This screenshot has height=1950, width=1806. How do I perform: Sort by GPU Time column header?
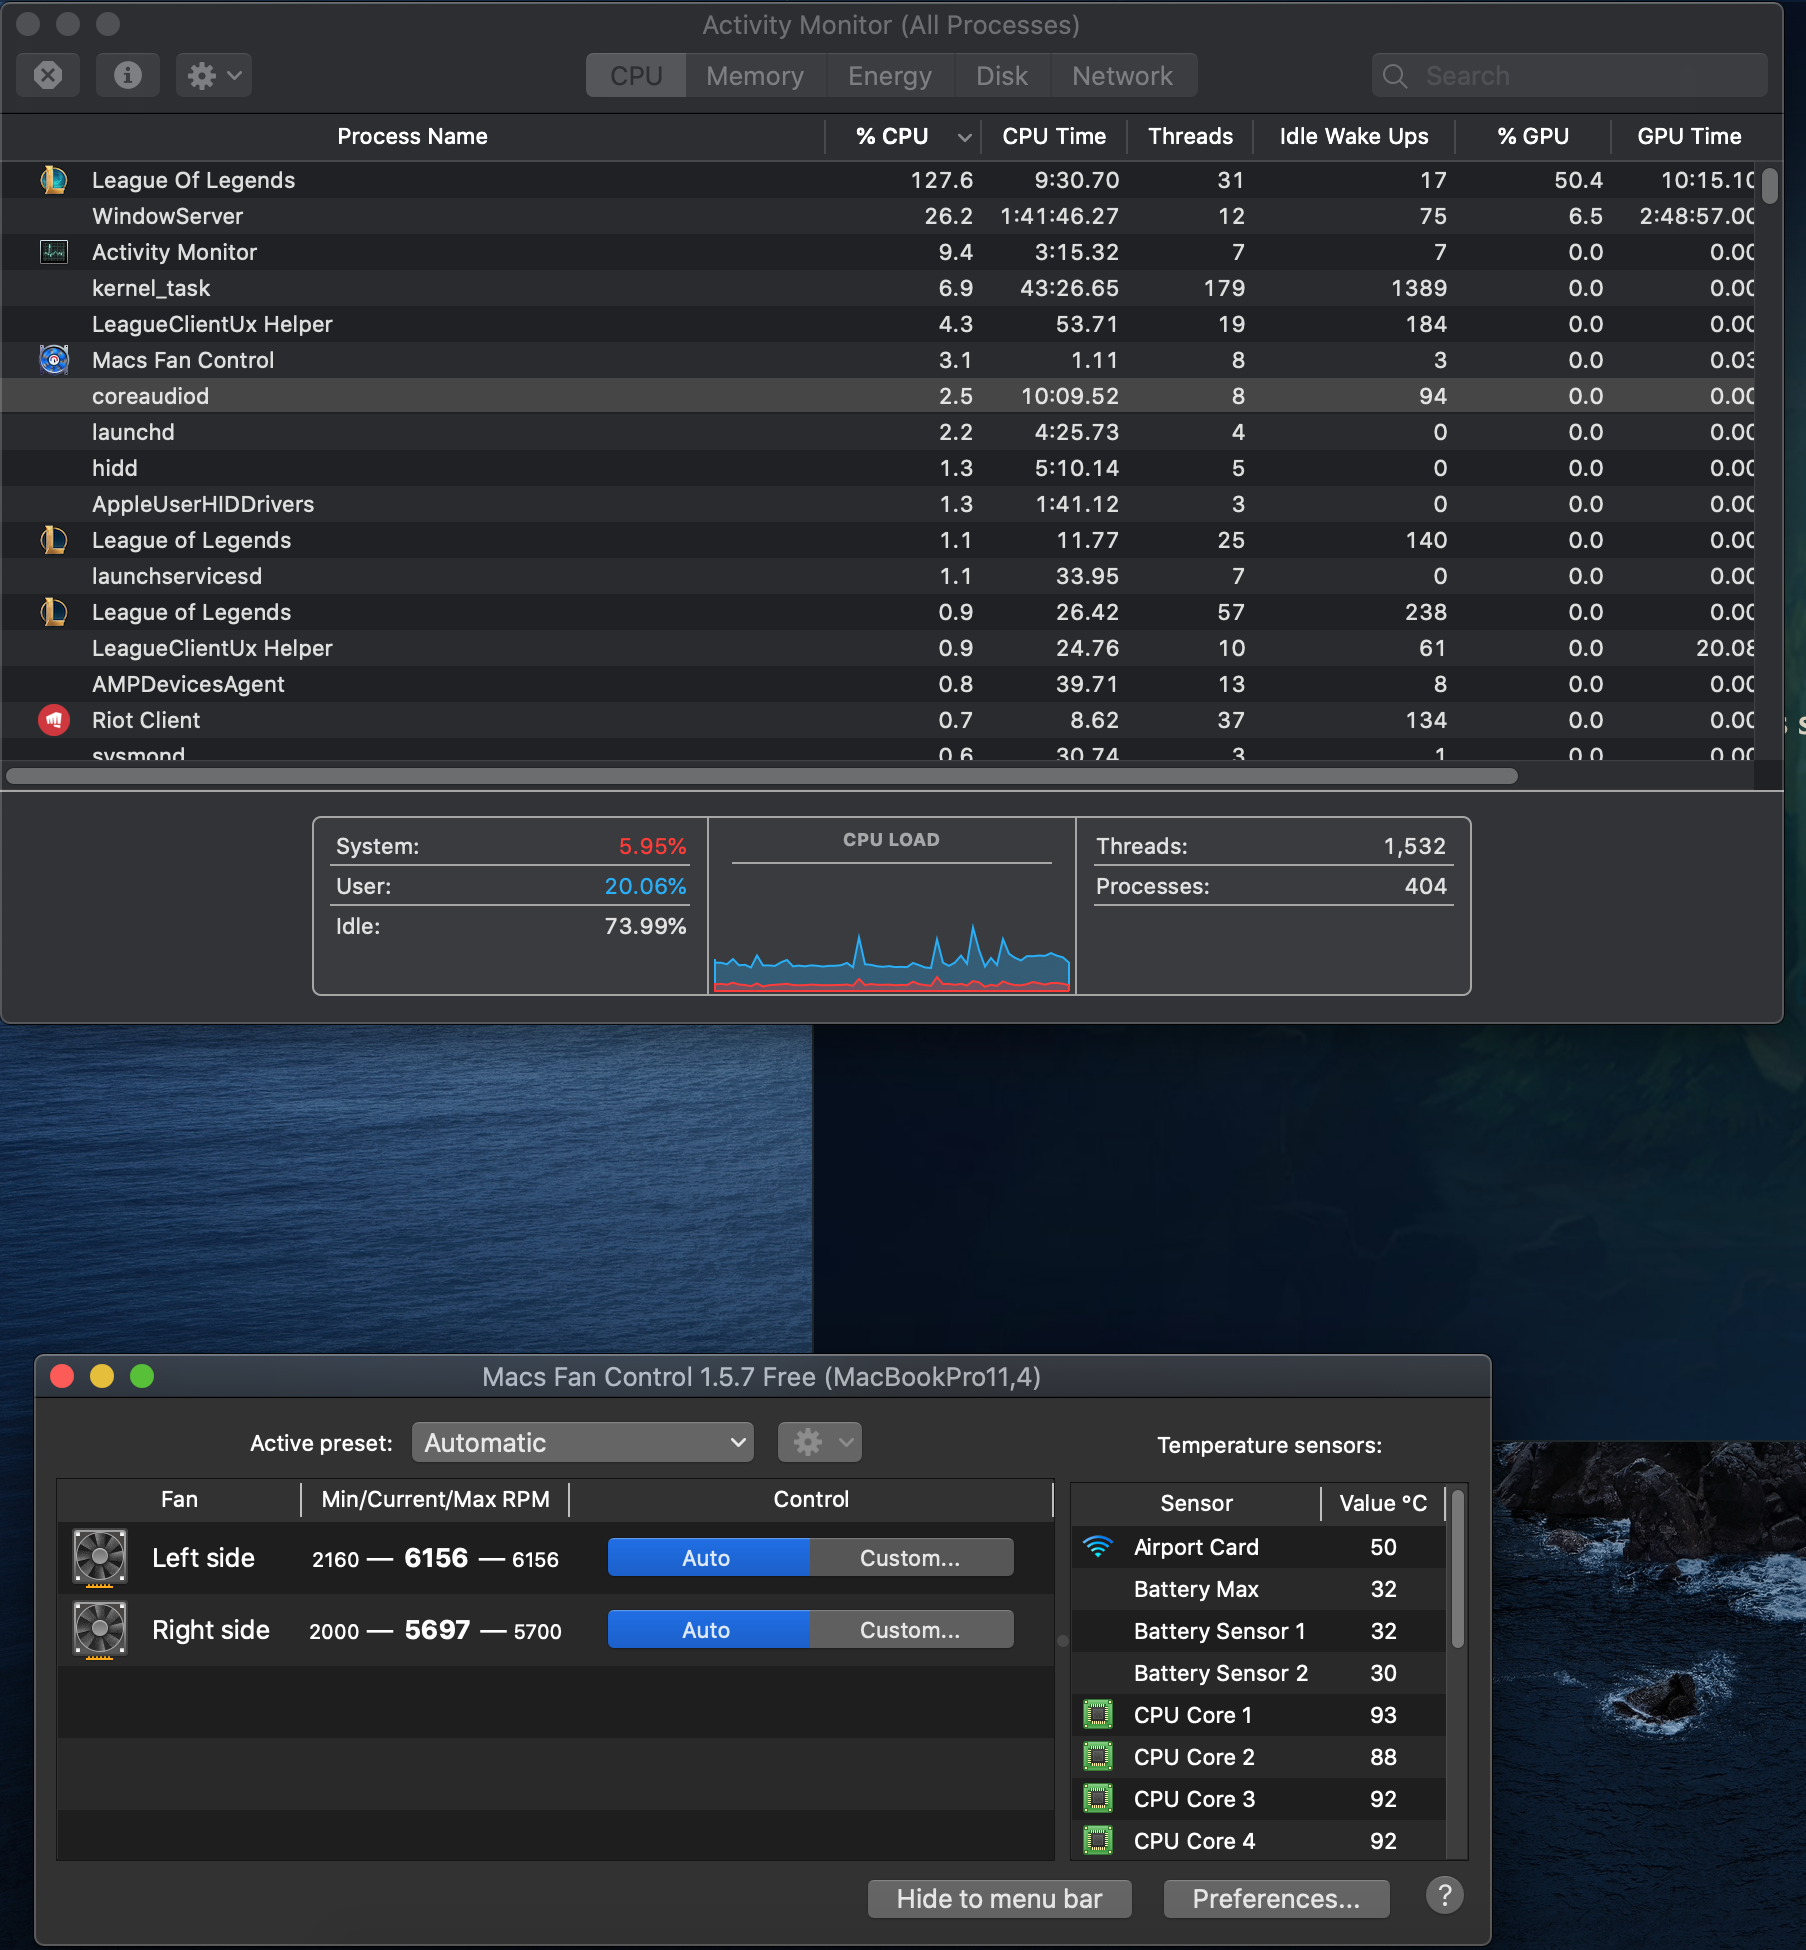click(1689, 137)
